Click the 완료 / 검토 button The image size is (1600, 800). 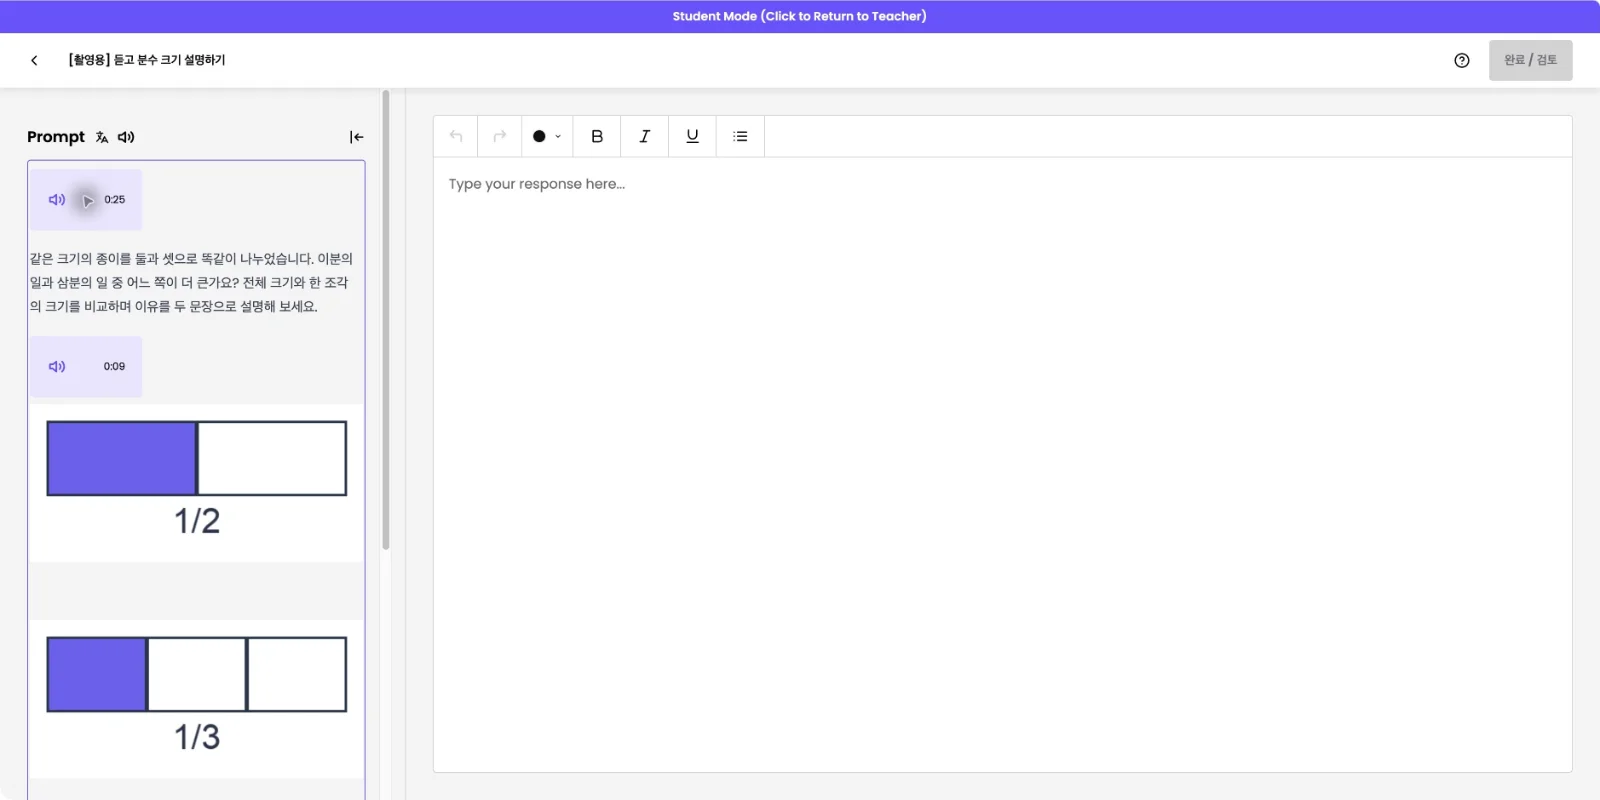[1530, 60]
